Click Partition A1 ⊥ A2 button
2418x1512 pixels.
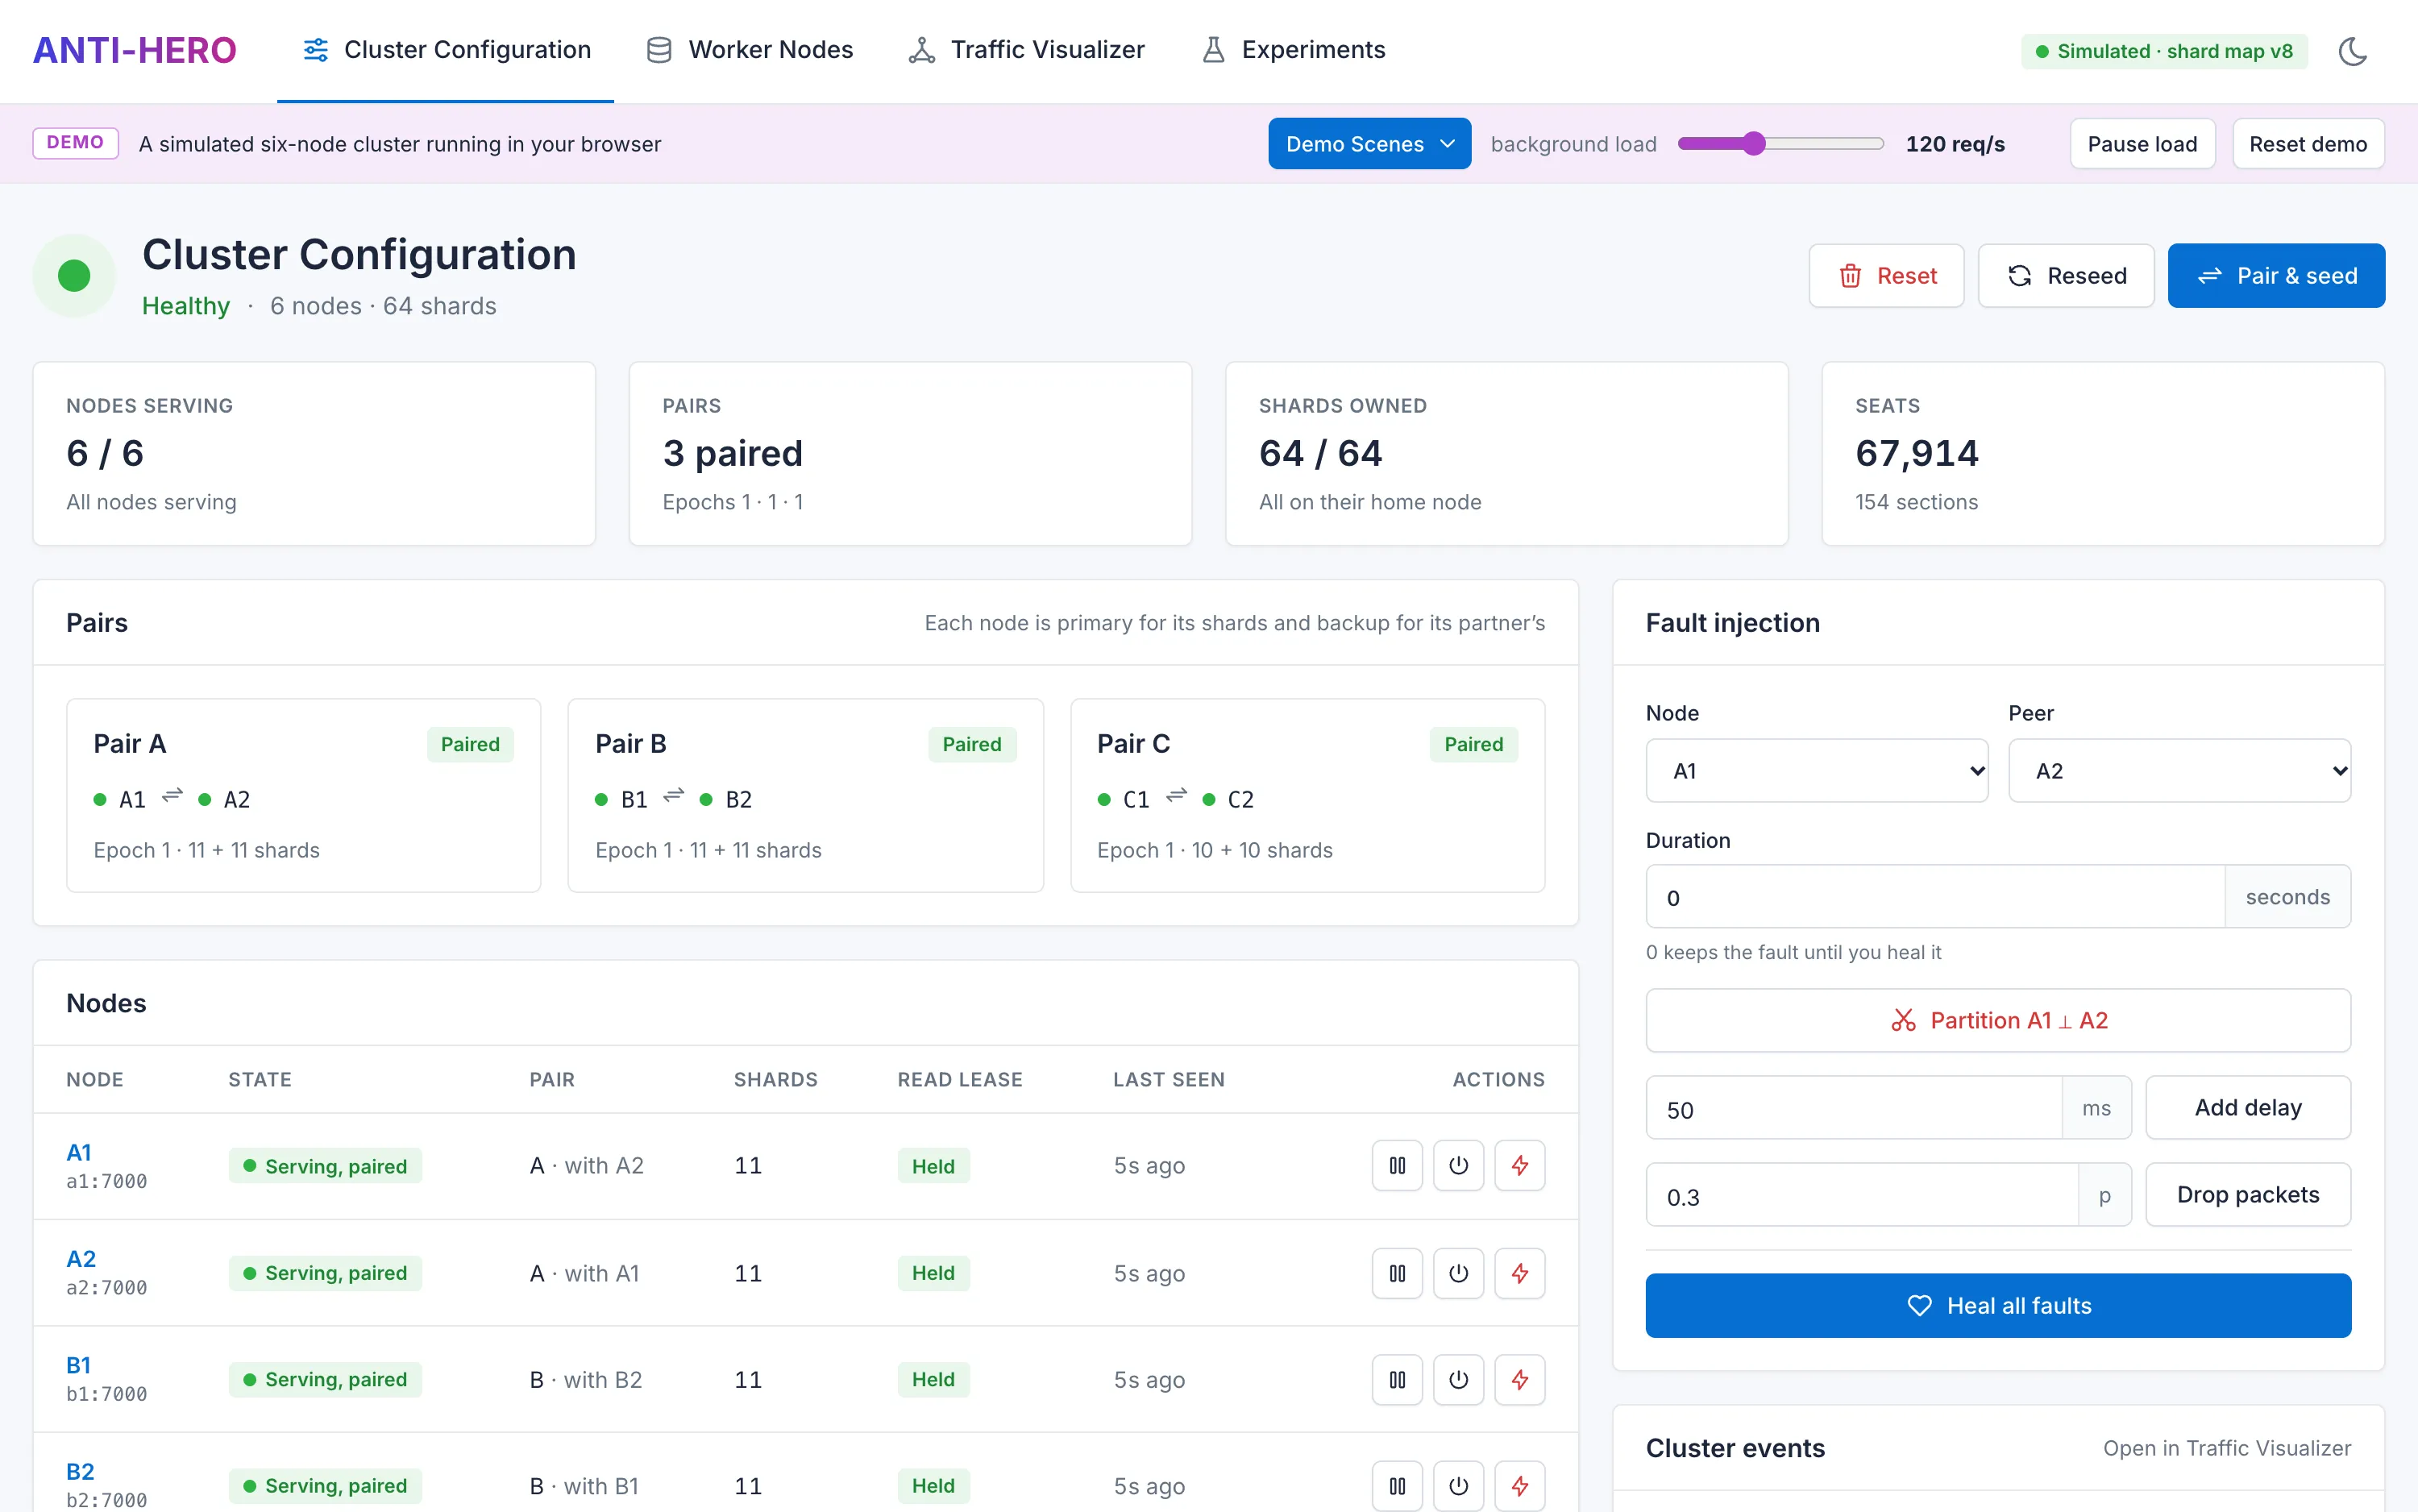(x=1998, y=1020)
